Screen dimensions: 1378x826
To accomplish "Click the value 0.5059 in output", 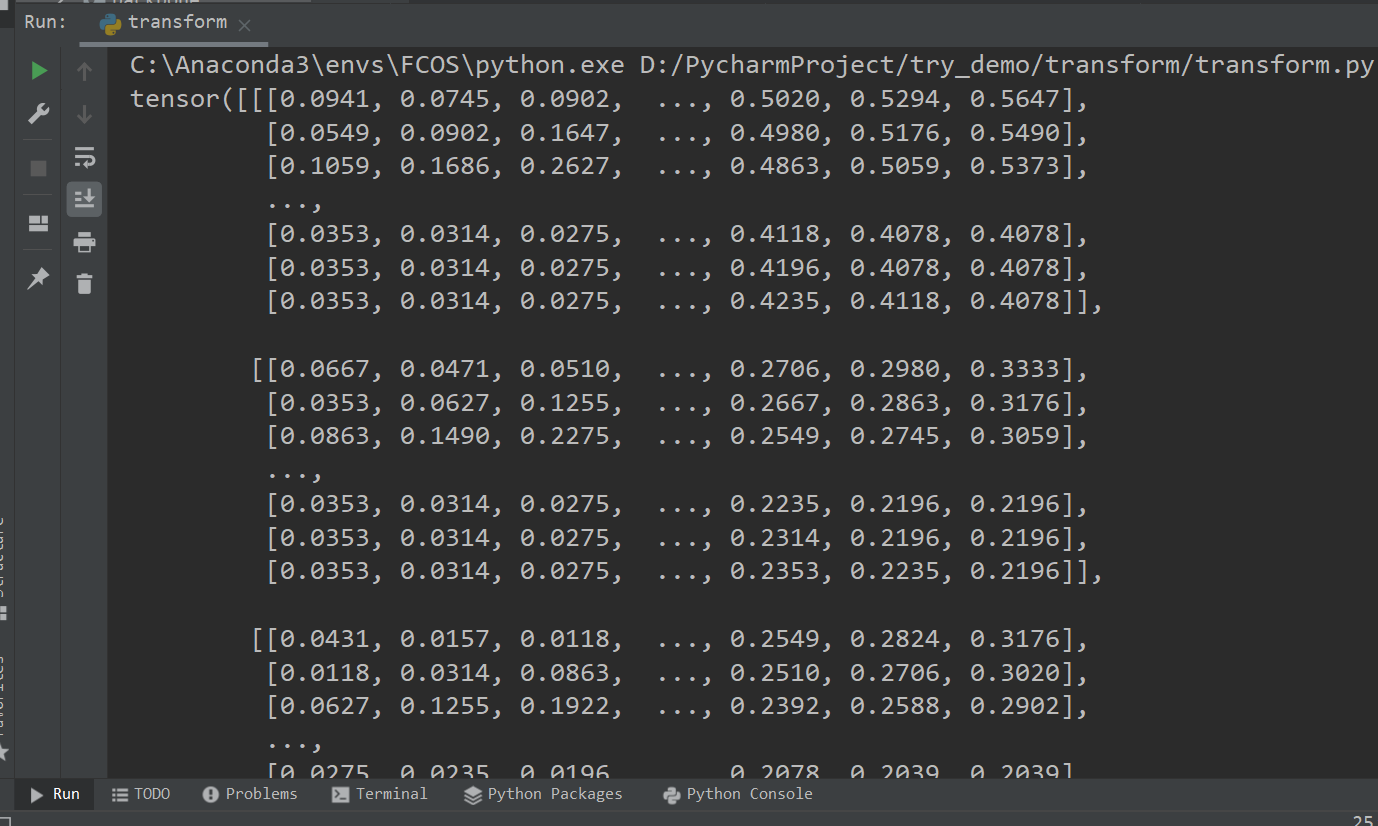I will pyautogui.click(x=895, y=167).
